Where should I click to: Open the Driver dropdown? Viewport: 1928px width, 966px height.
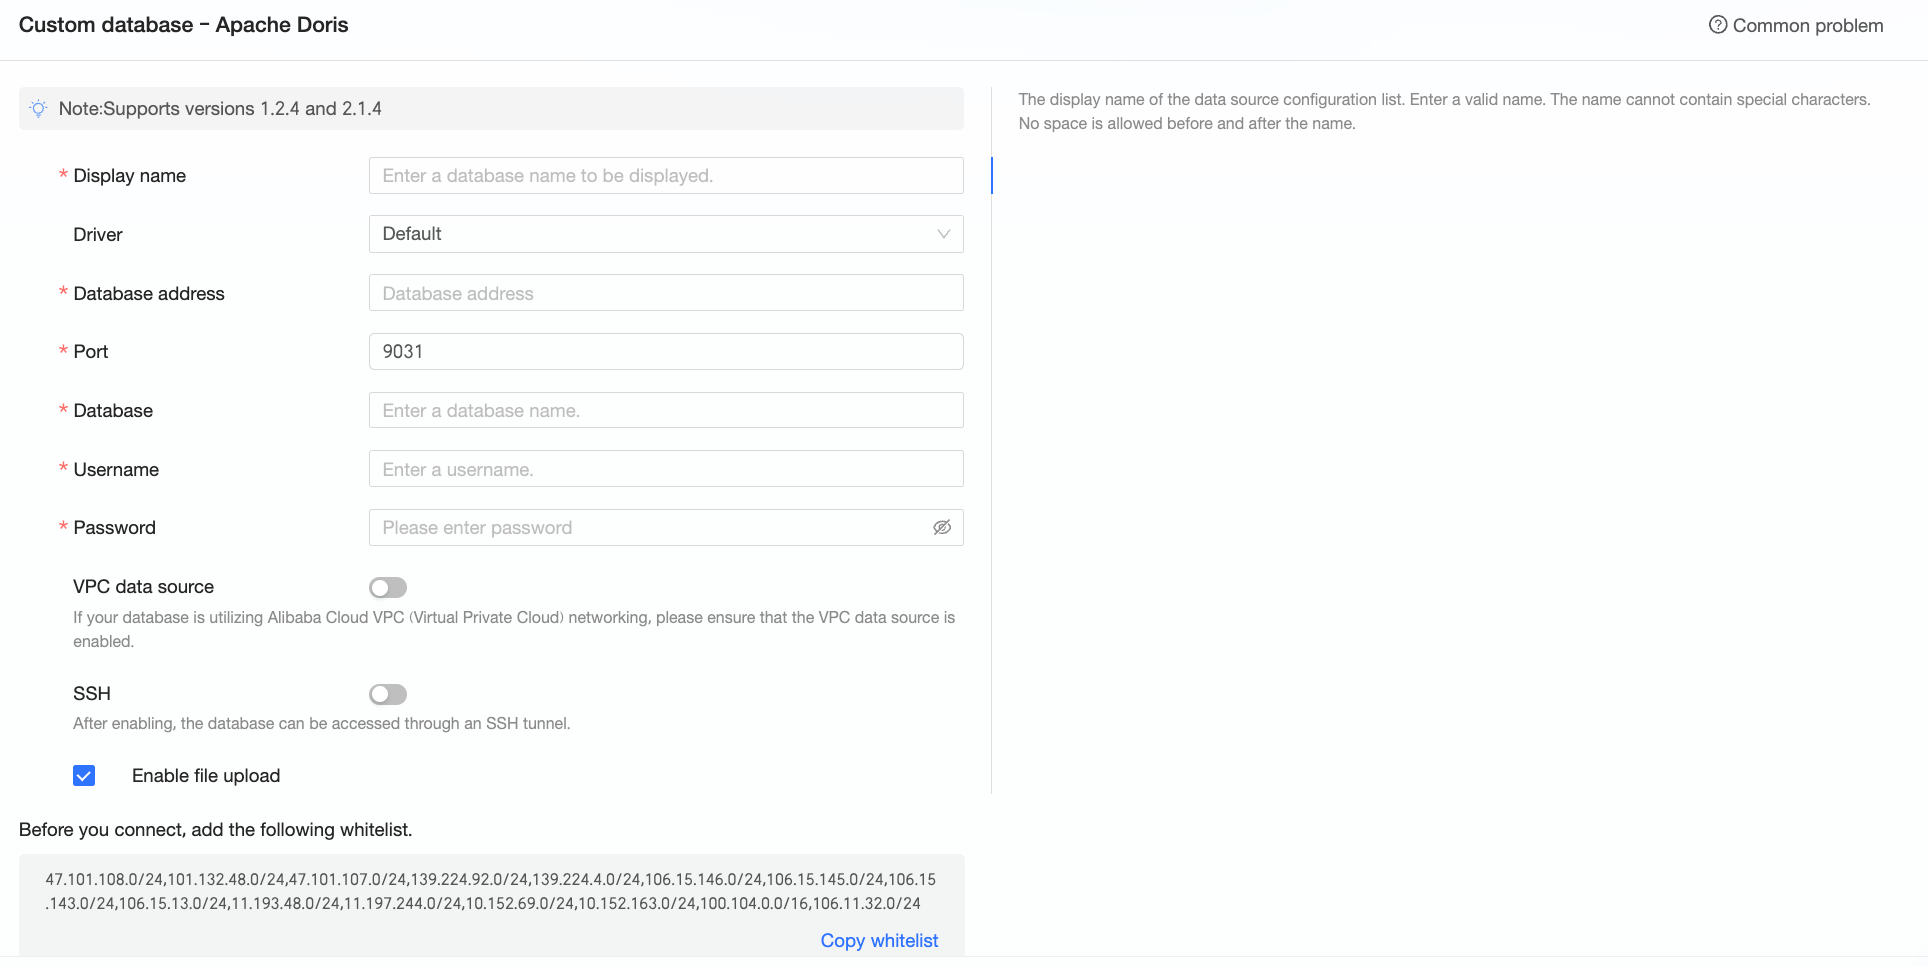point(666,234)
